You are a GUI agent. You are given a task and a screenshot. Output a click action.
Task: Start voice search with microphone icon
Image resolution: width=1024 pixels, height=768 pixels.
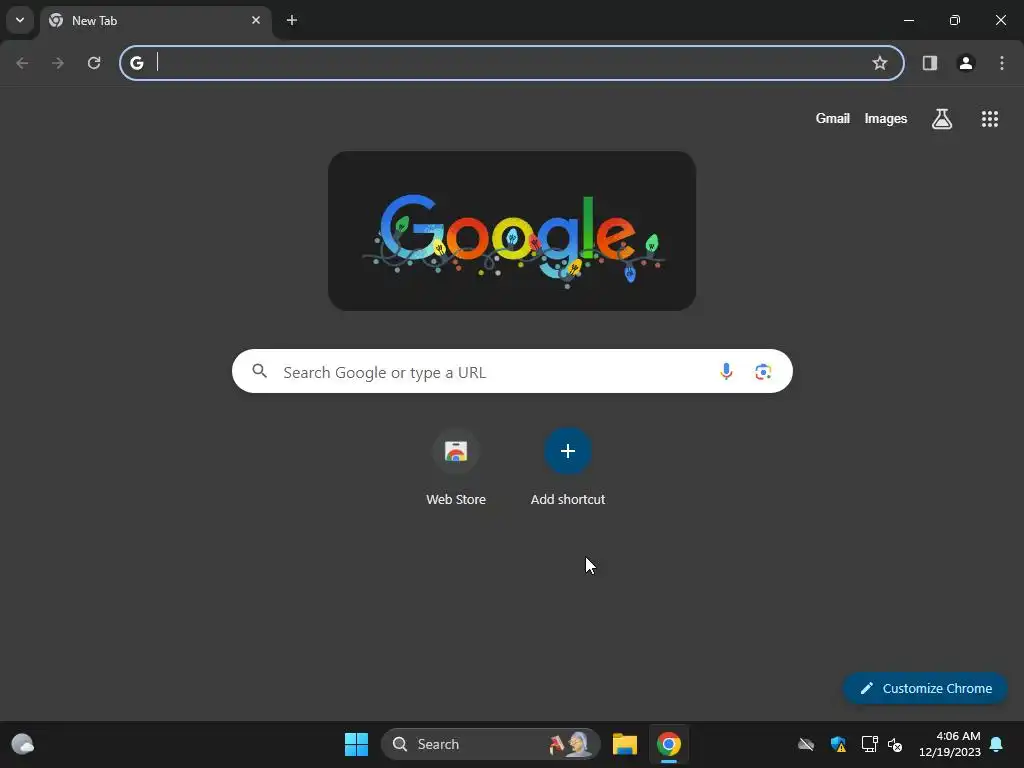726,372
